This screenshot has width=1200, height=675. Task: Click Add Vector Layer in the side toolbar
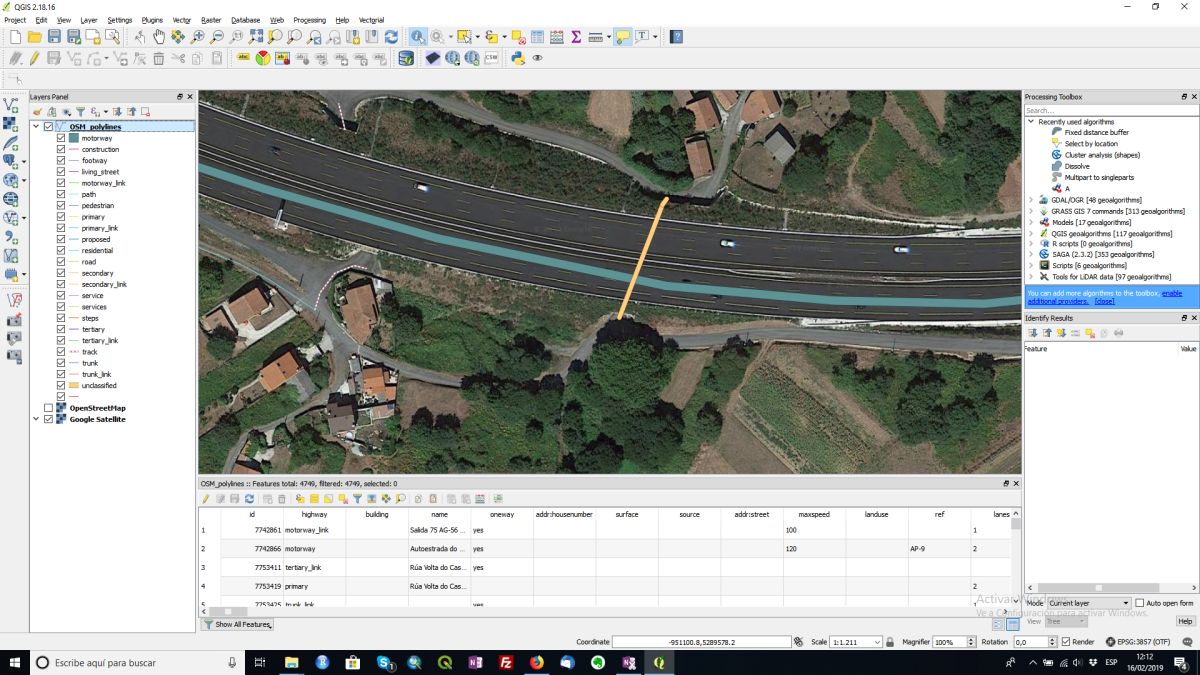pyautogui.click(x=11, y=103)
